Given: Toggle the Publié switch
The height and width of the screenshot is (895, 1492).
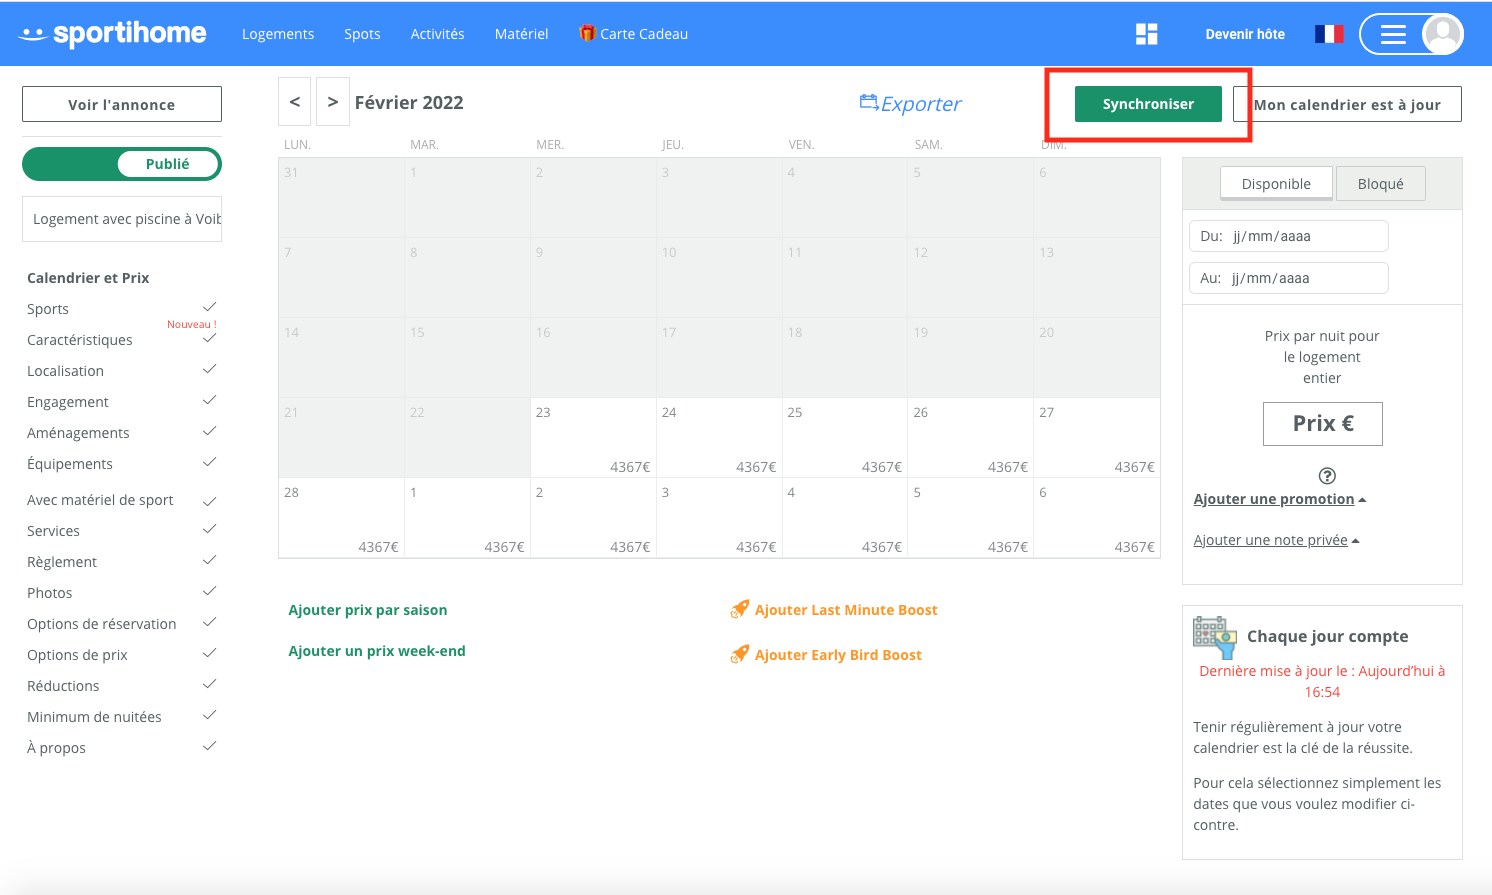Looking at the screenshot, I should (122, 164).
